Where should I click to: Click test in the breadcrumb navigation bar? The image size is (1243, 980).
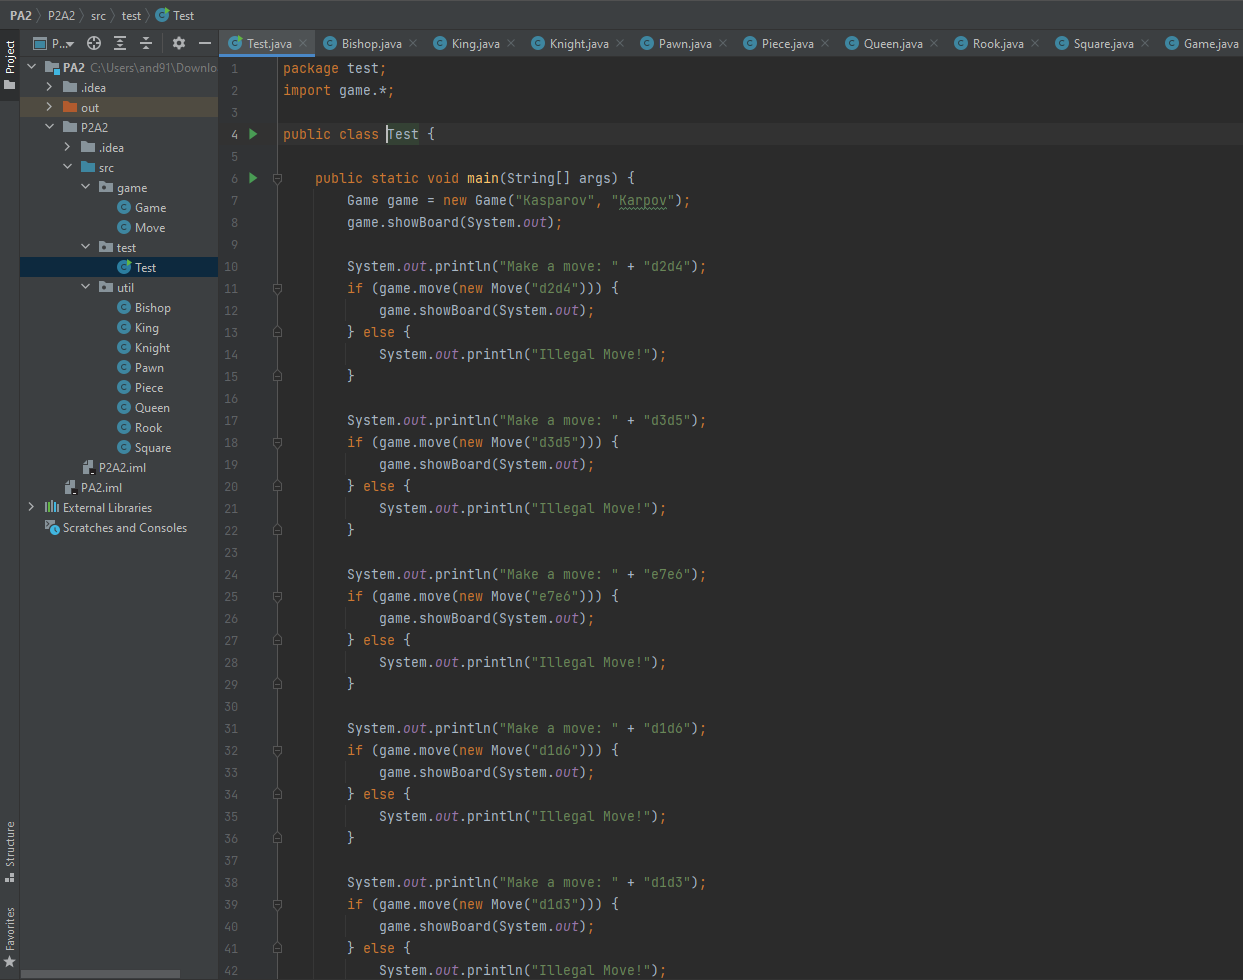[x=130, y=15]
